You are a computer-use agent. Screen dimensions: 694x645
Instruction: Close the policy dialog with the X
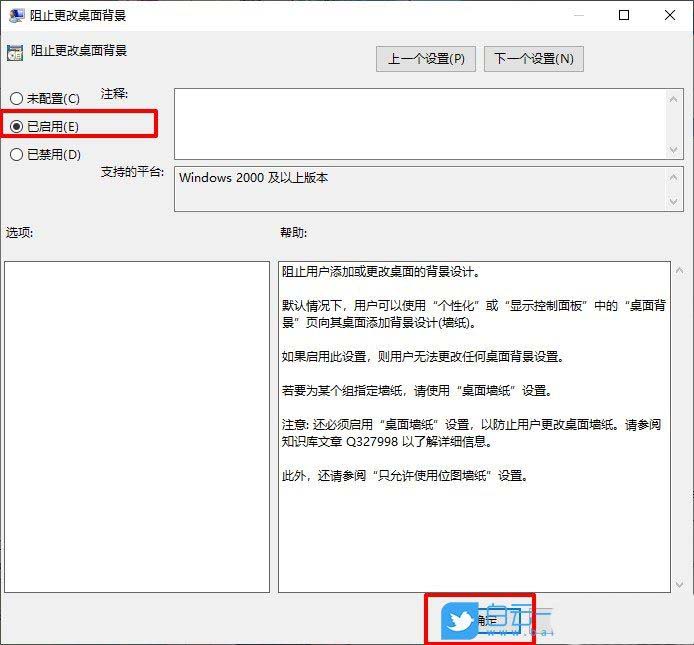(x=670, y=15)
